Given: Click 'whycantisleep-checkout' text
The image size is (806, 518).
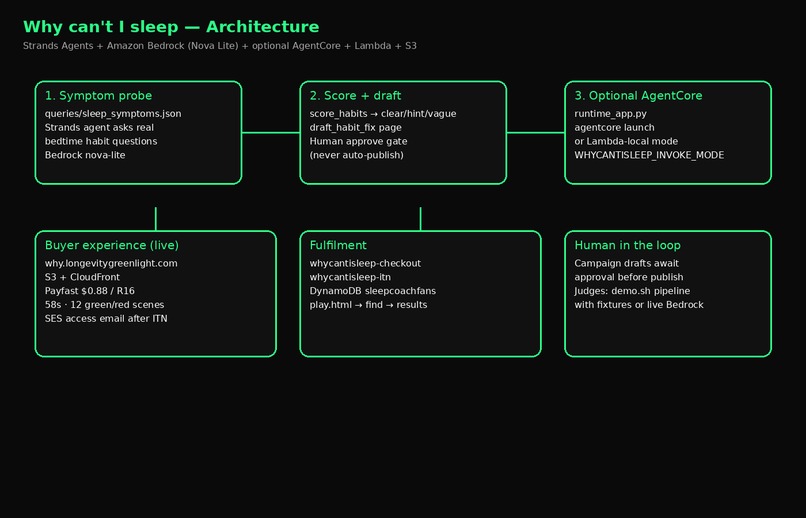Looking at the screenshot, I should tap(365, 264).
